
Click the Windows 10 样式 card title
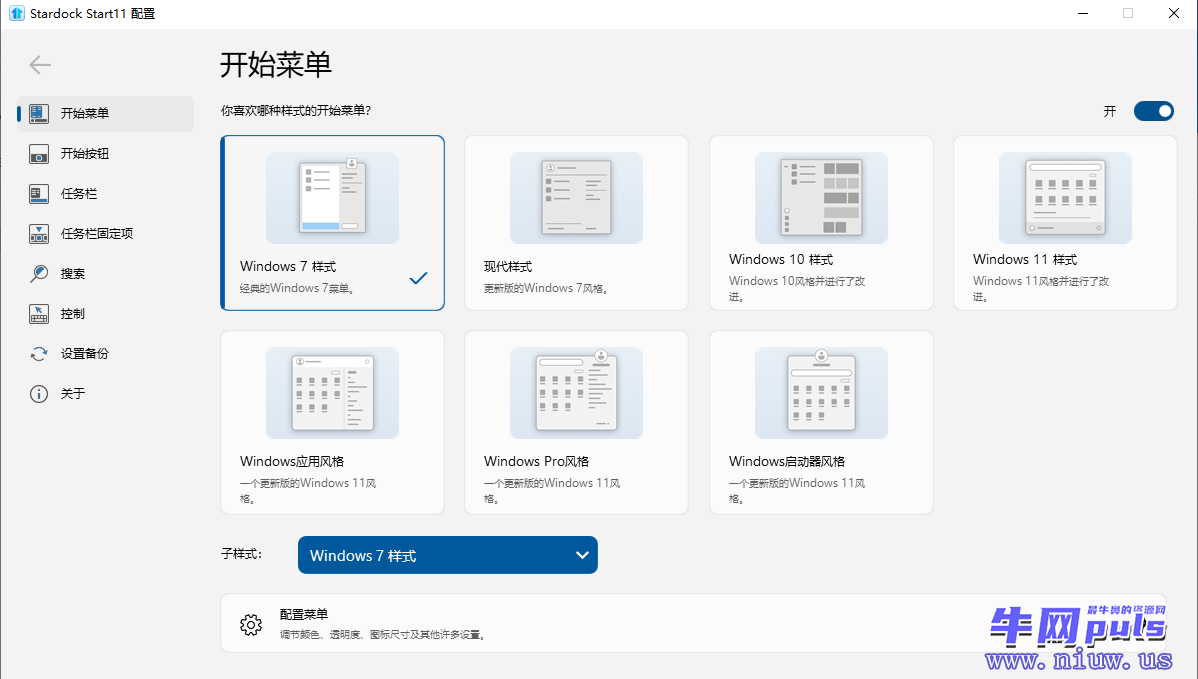click(x=781, y=260)
